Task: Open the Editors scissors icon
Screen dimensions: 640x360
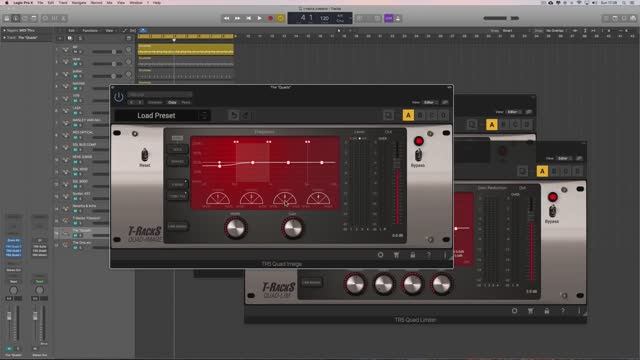Action: [x=63, y=18]
